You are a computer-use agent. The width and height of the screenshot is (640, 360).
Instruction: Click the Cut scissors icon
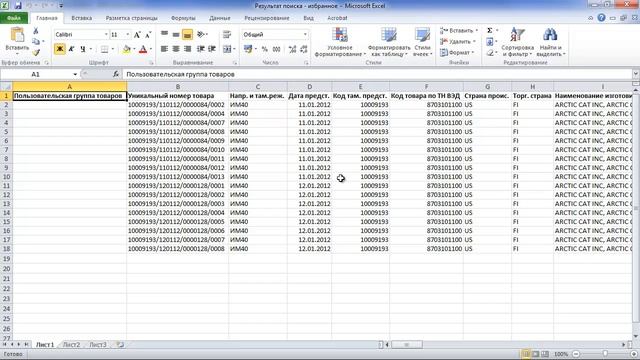36,31
